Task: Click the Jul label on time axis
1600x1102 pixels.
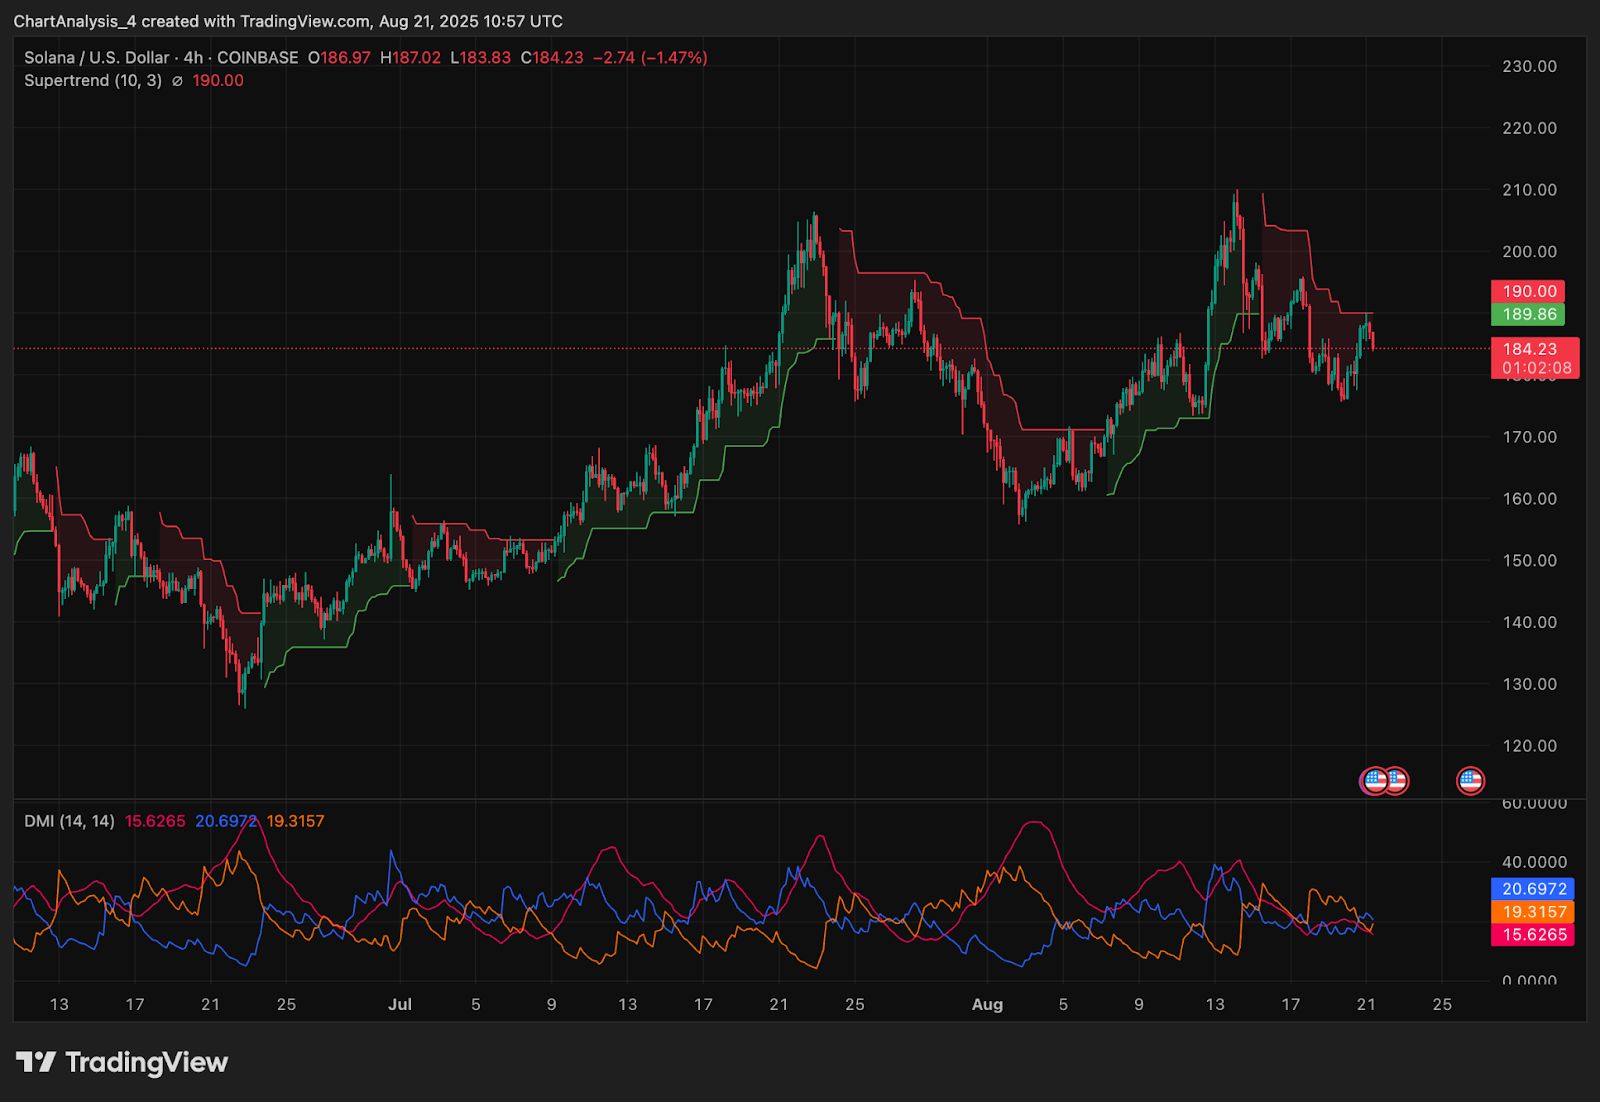Action: 400,1004
